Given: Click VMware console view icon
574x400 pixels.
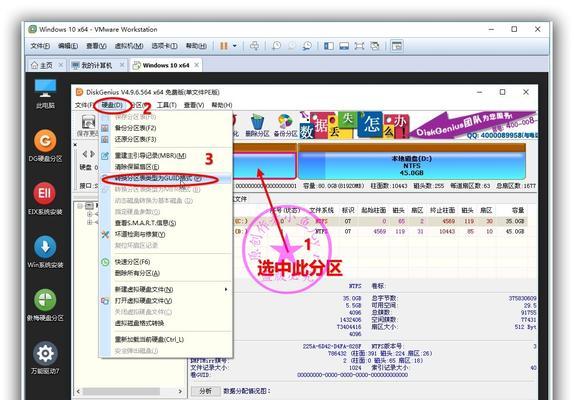Looking at the screenshot, I should click(x=344, y=46).
